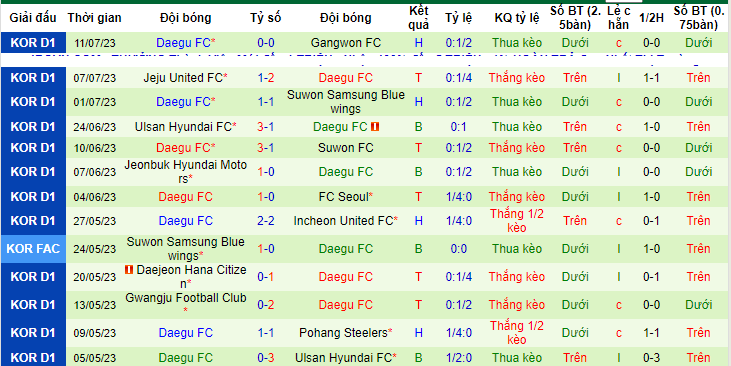Open Jeju United FC team link
731x366 pixels.
tap(183, 78)
